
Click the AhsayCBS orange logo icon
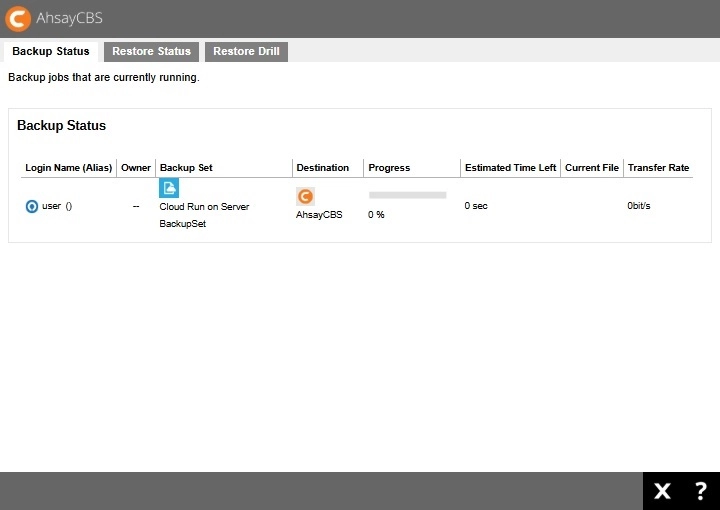(18, 19)
